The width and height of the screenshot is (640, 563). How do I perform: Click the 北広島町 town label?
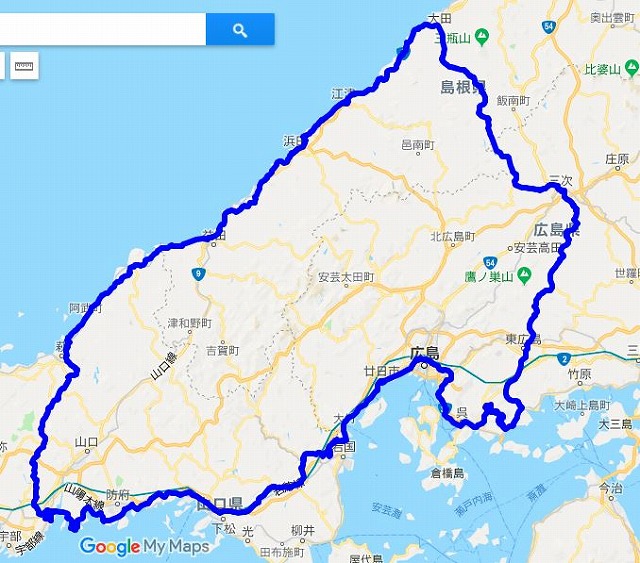coord(453,236)
